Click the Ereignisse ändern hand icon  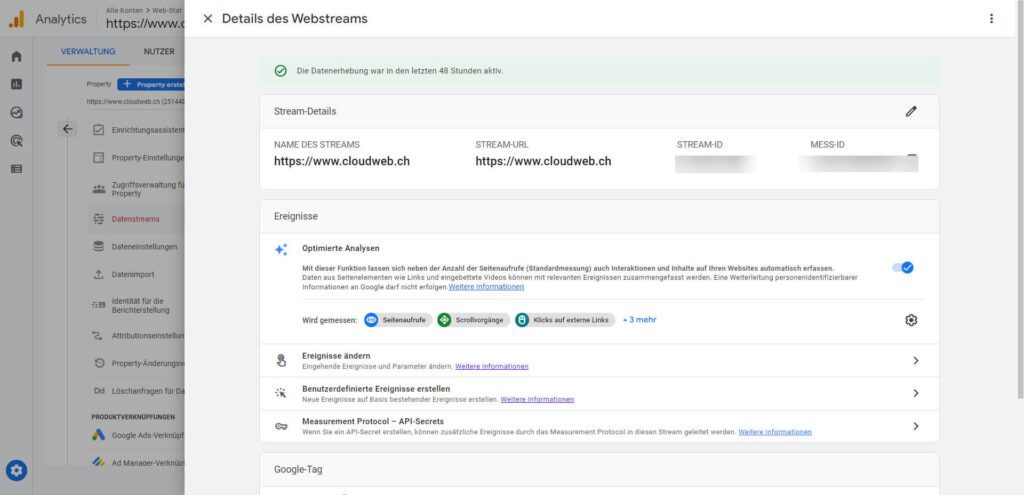click(281, 360)
